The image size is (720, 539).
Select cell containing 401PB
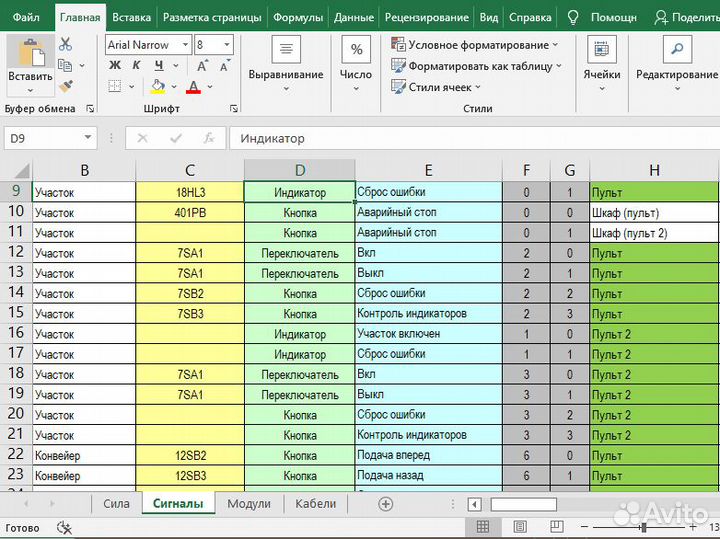[x=190, y=213]
